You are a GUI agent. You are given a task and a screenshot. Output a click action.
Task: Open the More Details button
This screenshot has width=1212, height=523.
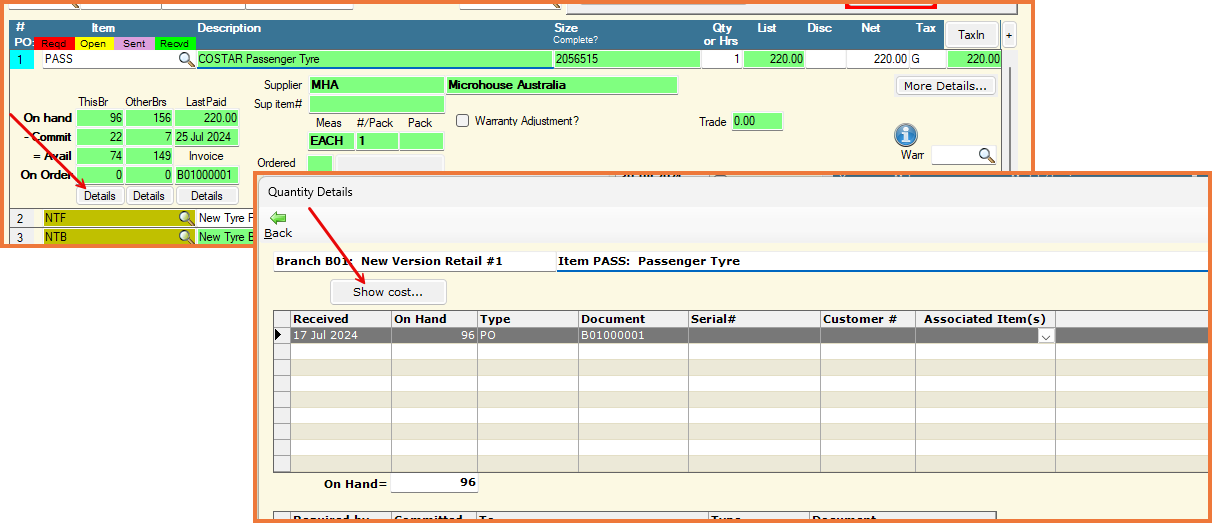point(945,86)
